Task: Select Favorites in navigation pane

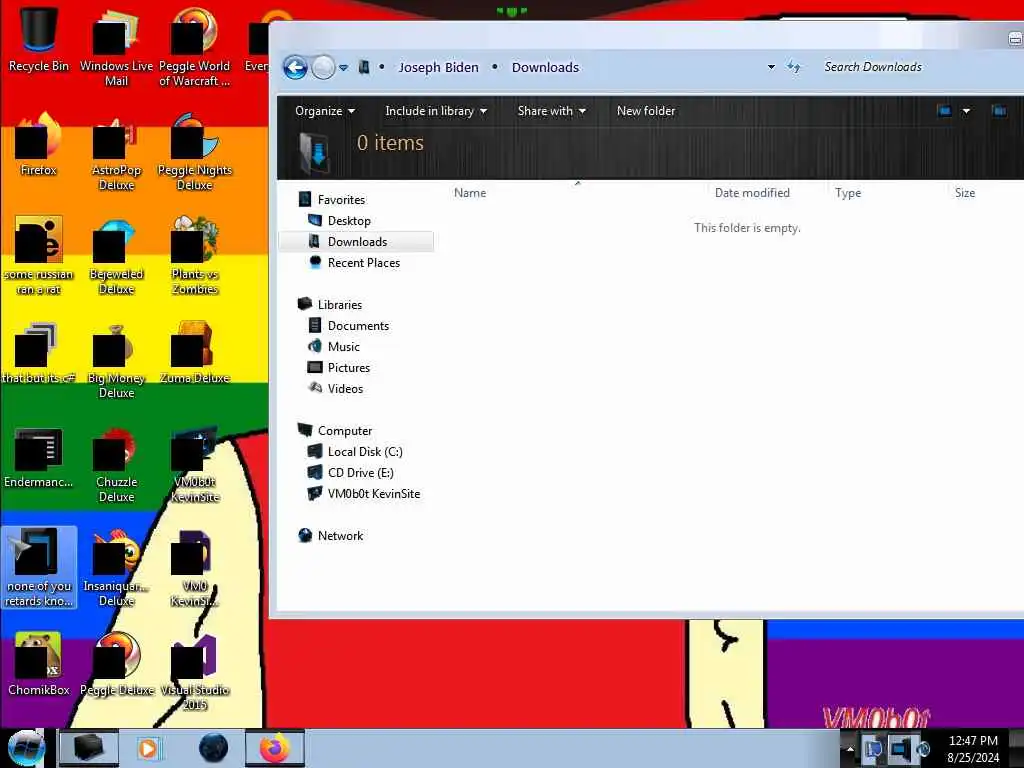Action: (x=332, y=200)
